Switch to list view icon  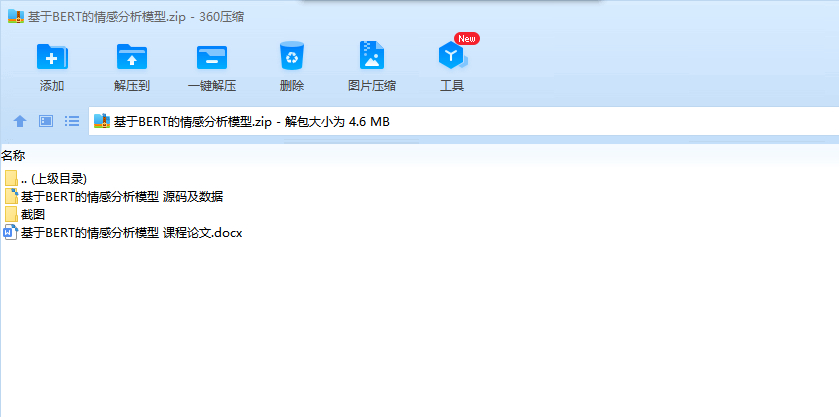pyautogui.click(x=72, y=121)
